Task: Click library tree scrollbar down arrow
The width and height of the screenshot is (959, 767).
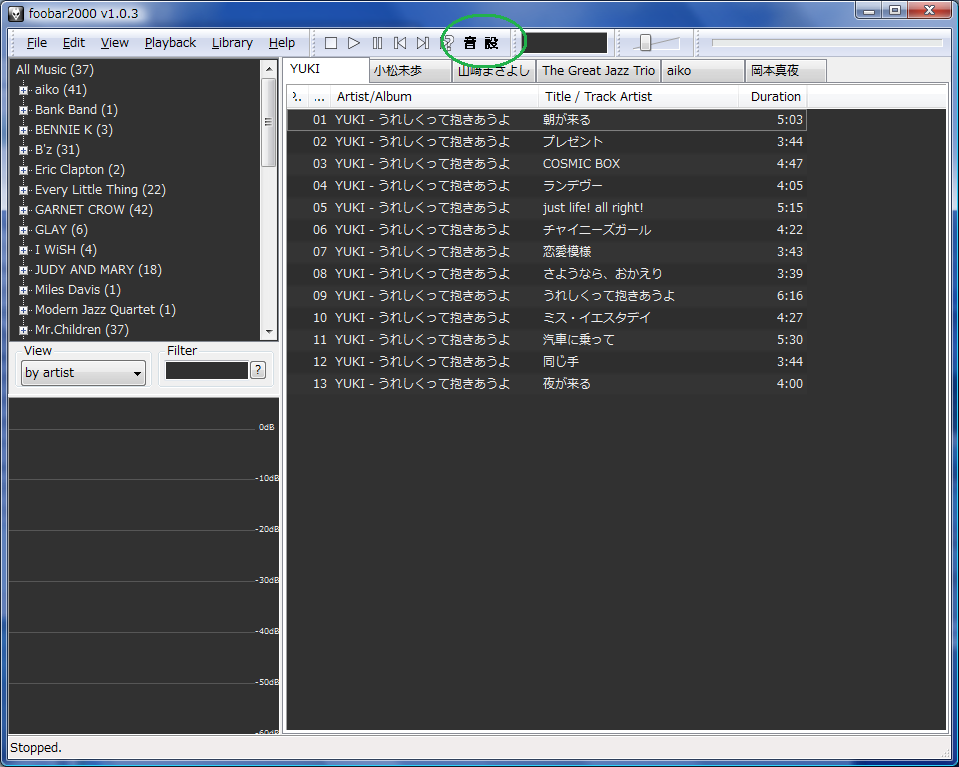Action: (269, 332)
